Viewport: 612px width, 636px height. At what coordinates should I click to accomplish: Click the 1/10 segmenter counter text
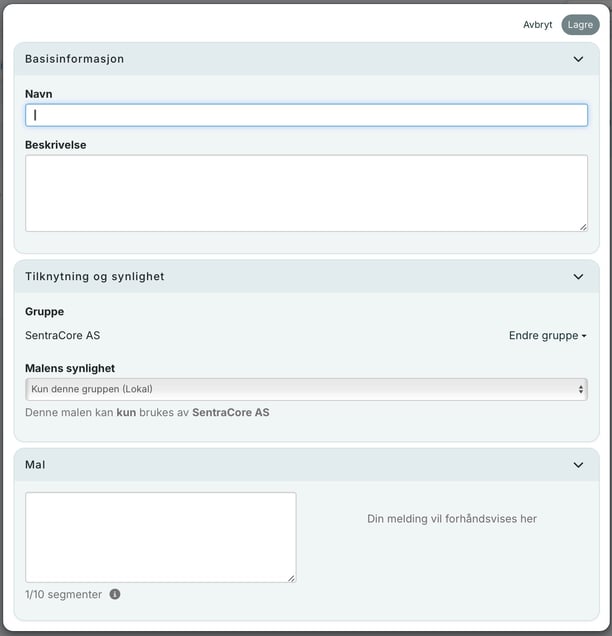point(64,594)
